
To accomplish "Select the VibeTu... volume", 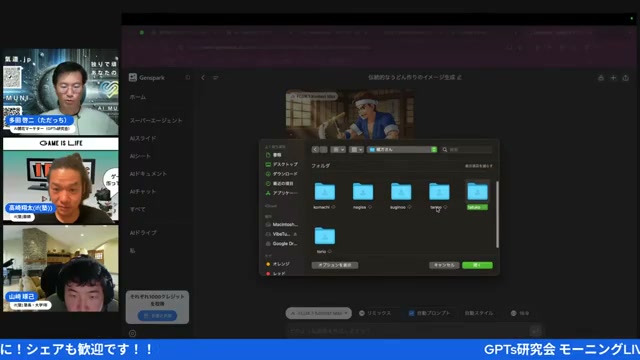I will tap(278, 234).
